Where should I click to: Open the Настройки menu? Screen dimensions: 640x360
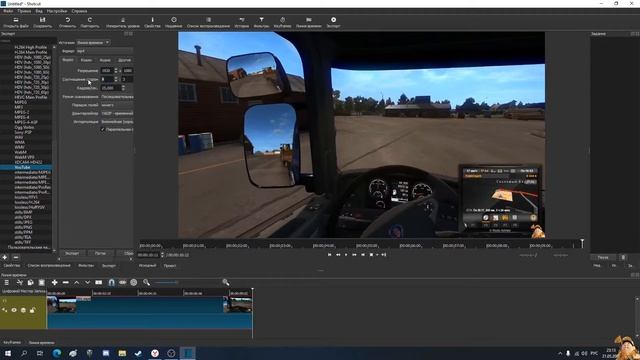click(x=57, y=11)
